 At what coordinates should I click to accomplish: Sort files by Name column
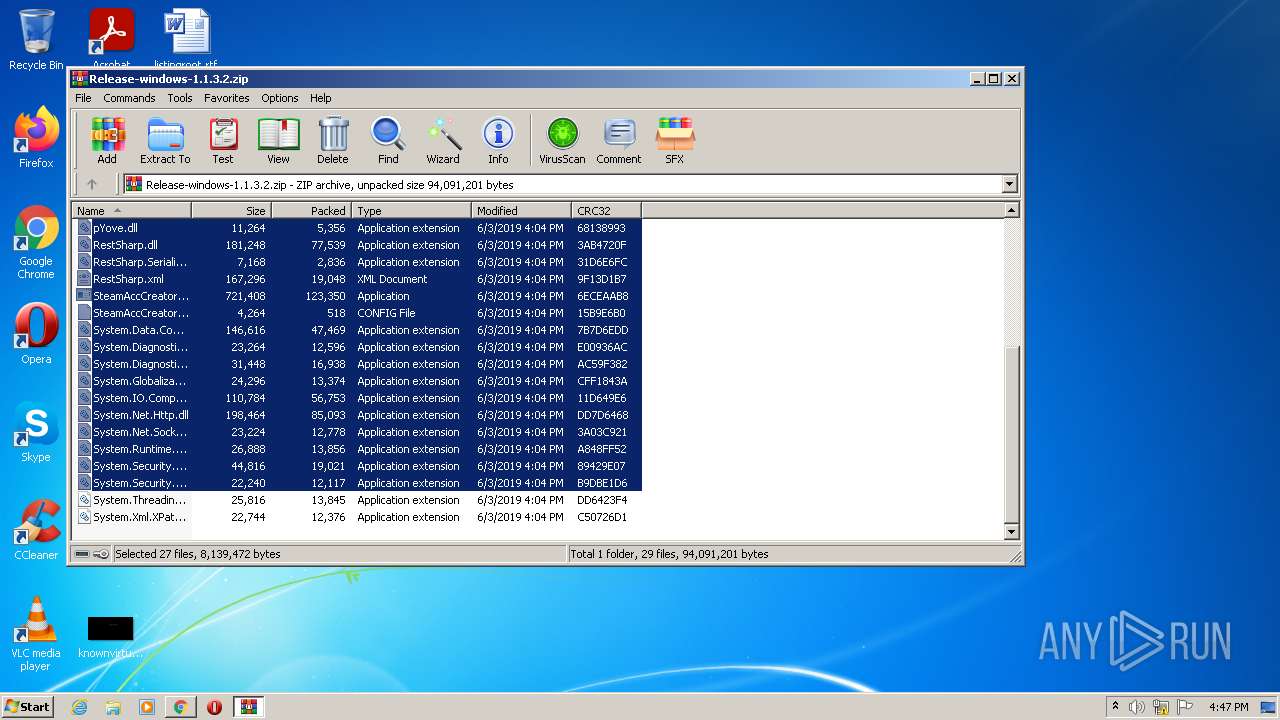pyautogui.click(x=131, y=210)
